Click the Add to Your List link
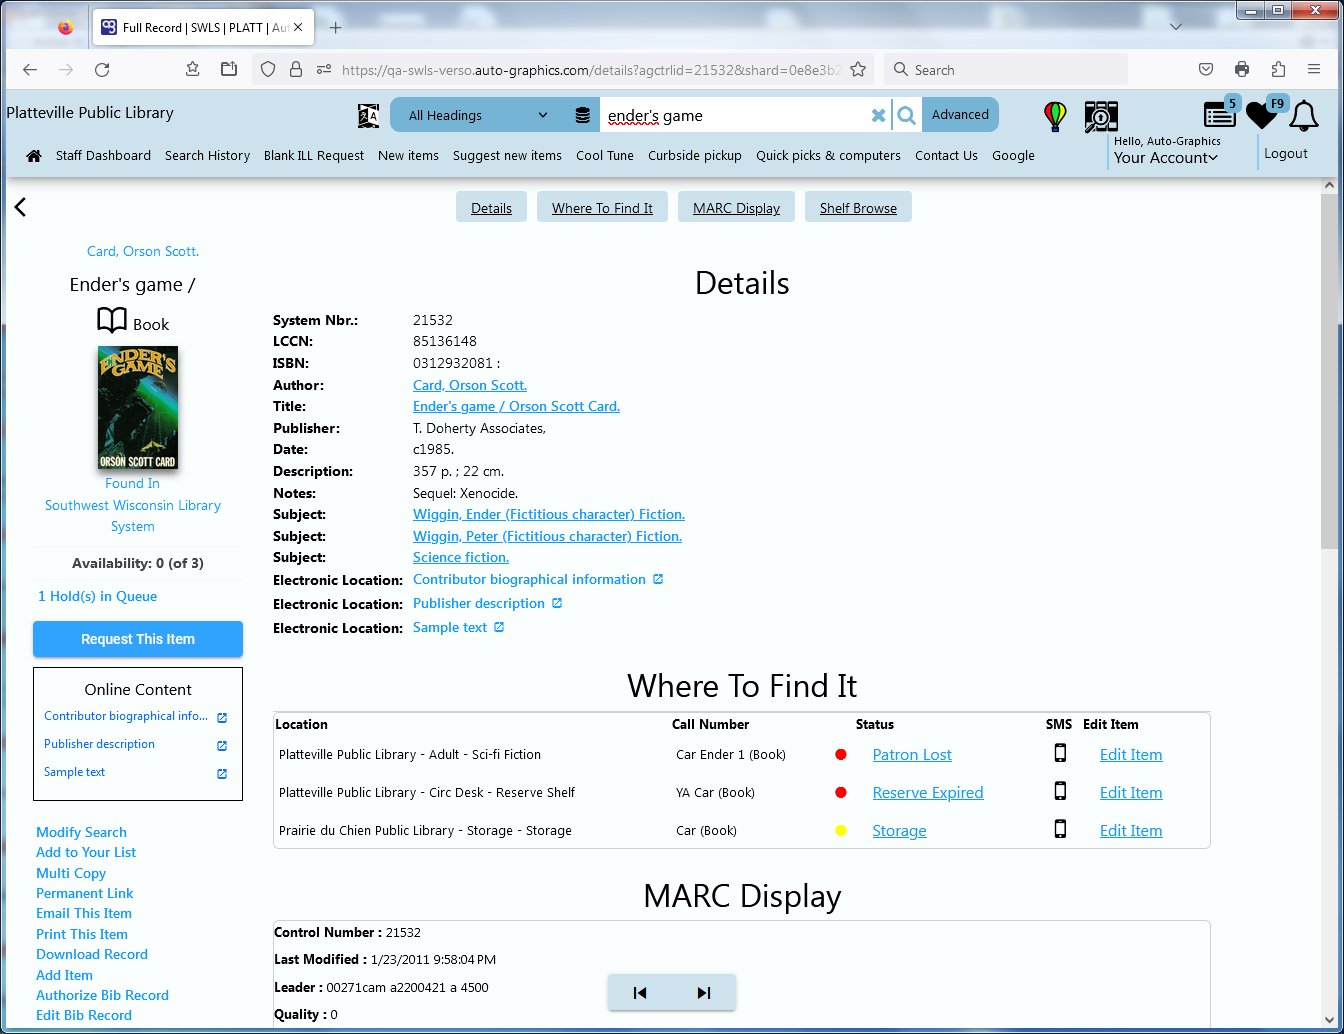Screen dimensions: 1344x1034 click(x=86, y=853)
